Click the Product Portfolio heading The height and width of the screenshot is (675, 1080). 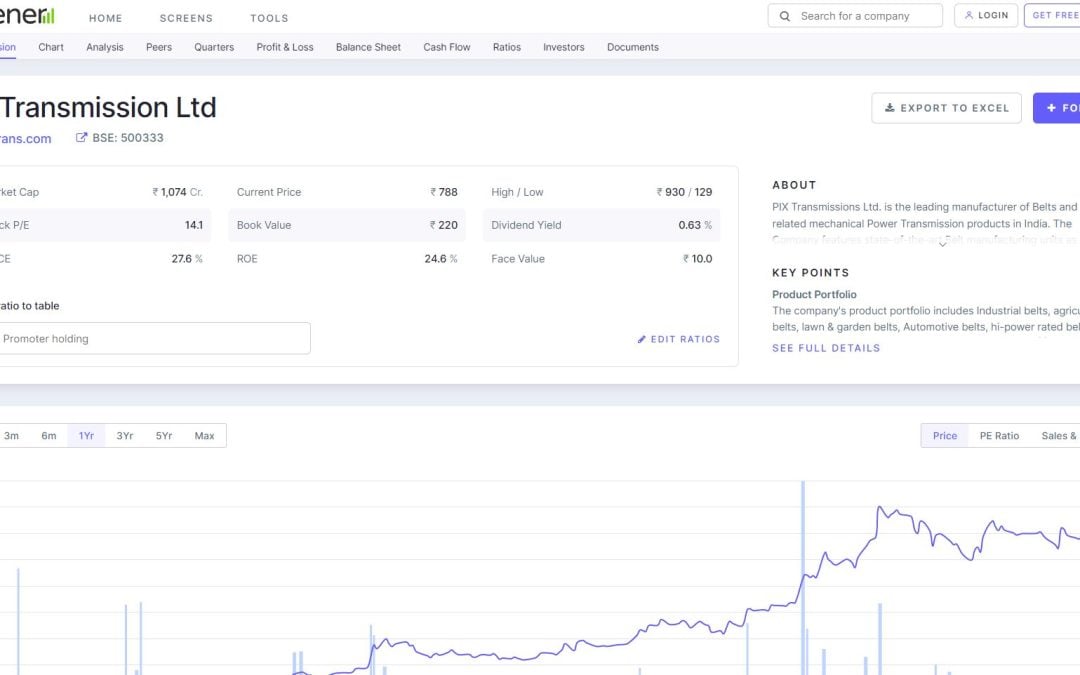point(814,294)
